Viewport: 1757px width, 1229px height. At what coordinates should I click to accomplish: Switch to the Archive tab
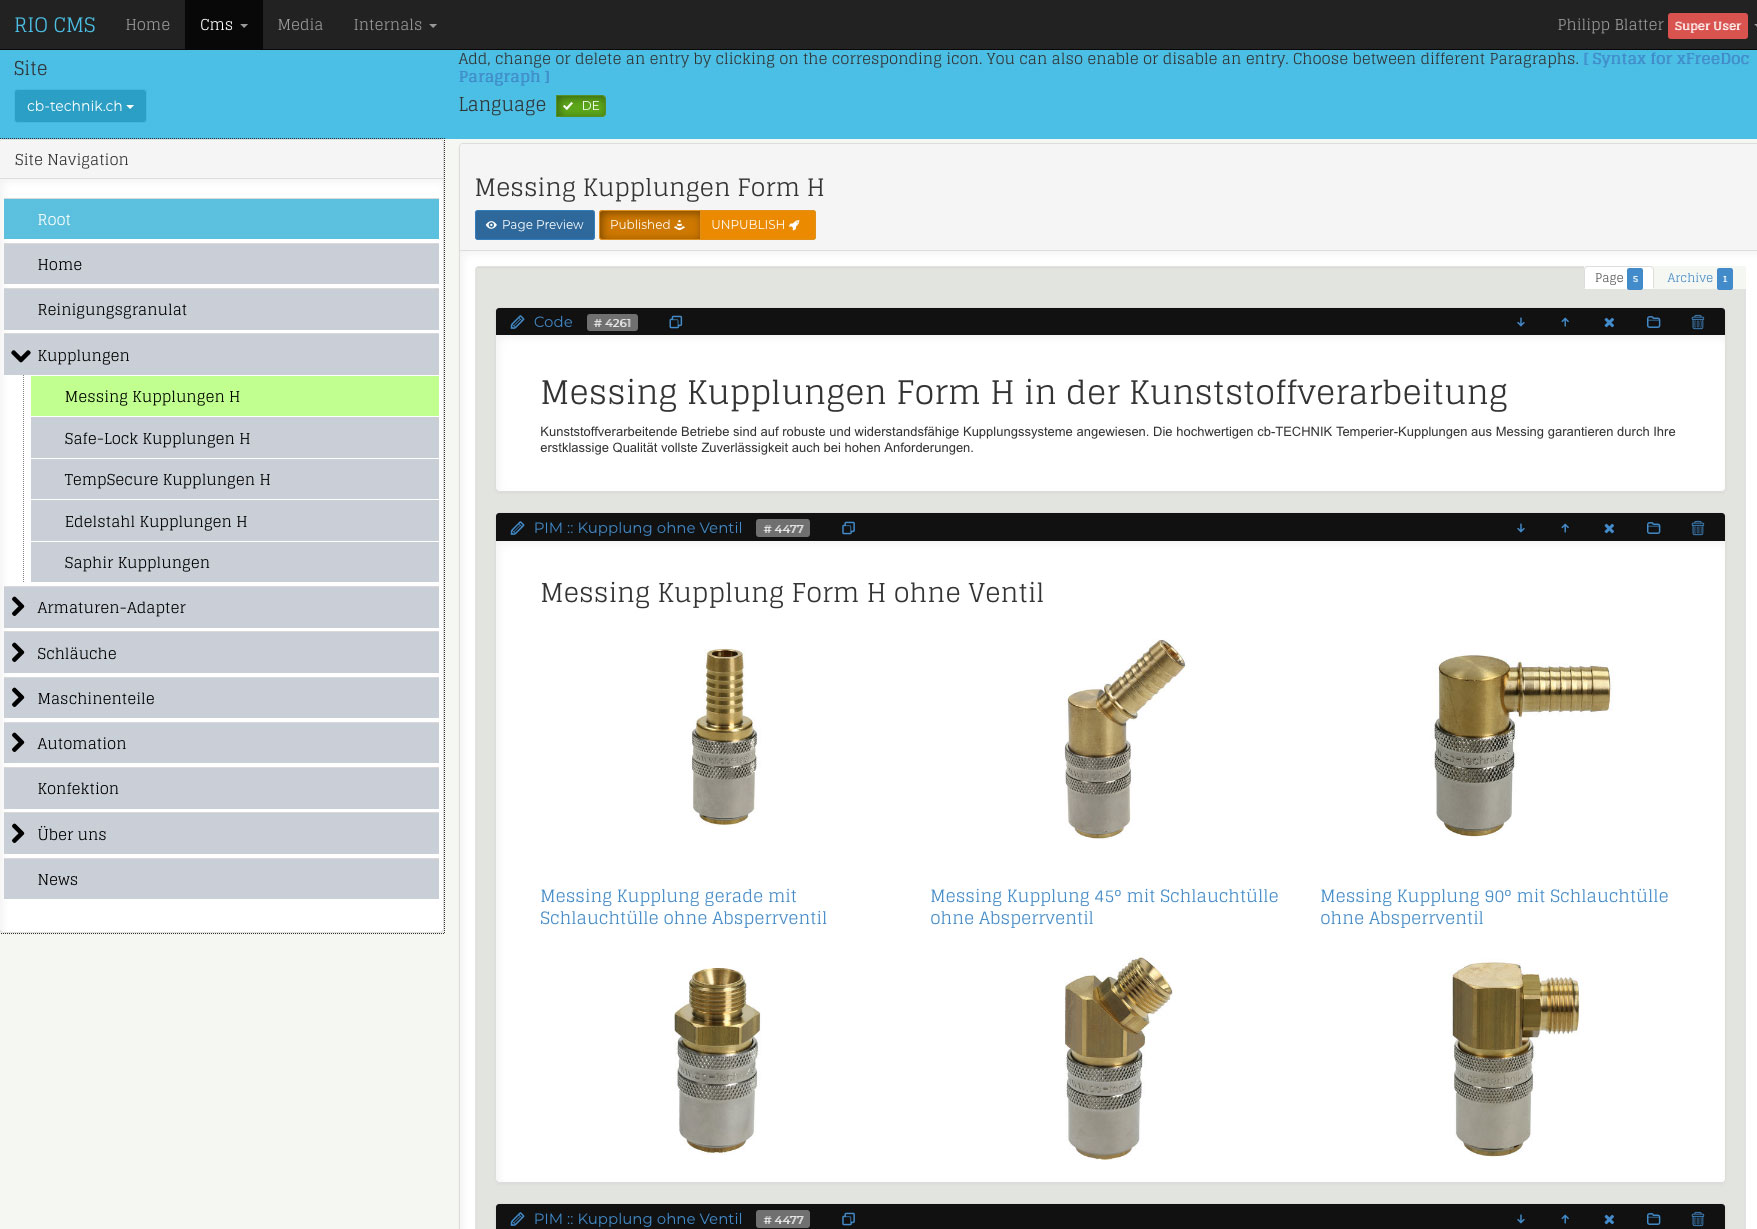click(1699, 278)
